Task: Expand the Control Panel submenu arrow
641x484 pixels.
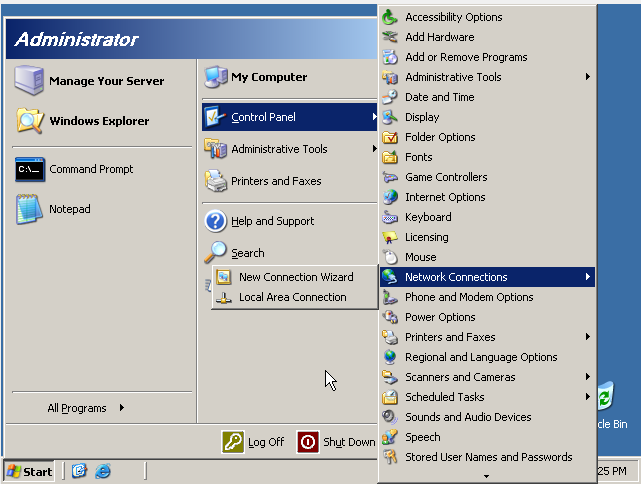Action: point(374,117)
